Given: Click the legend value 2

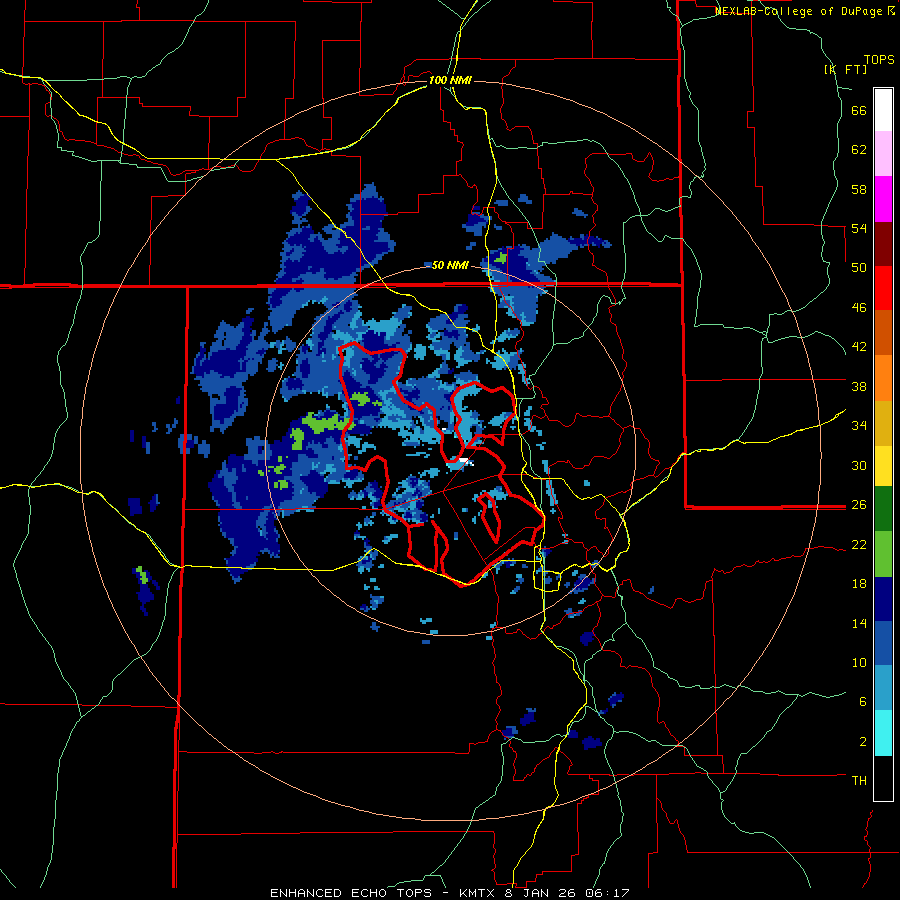Looking at the screenshot, I should 863,742.
